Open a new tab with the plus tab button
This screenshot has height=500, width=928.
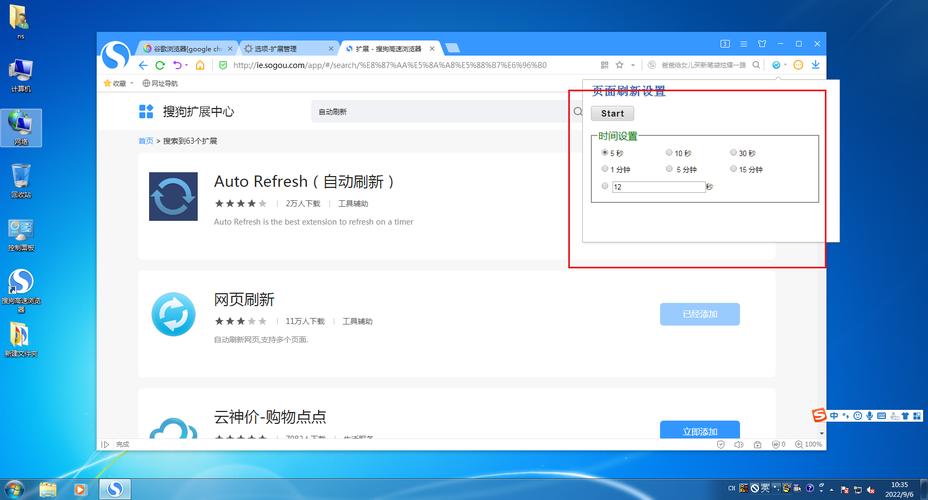pos(452,48)
